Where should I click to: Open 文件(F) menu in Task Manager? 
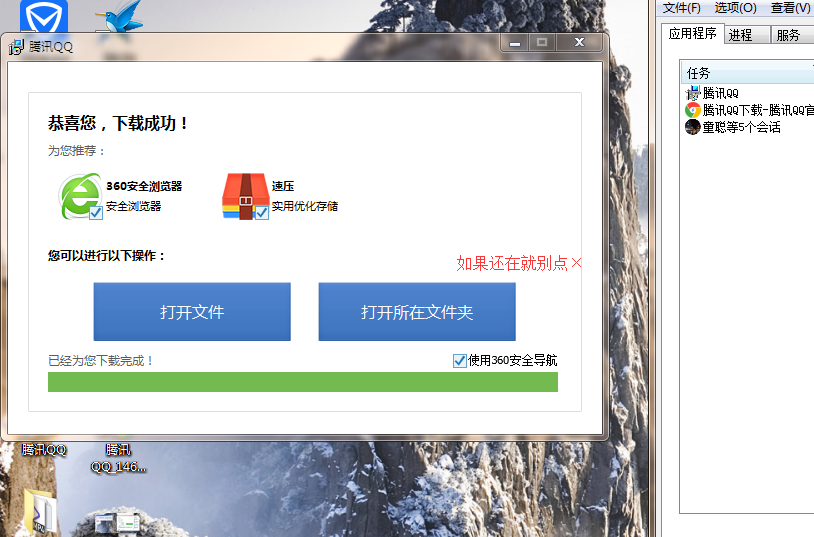coord(682,8)
